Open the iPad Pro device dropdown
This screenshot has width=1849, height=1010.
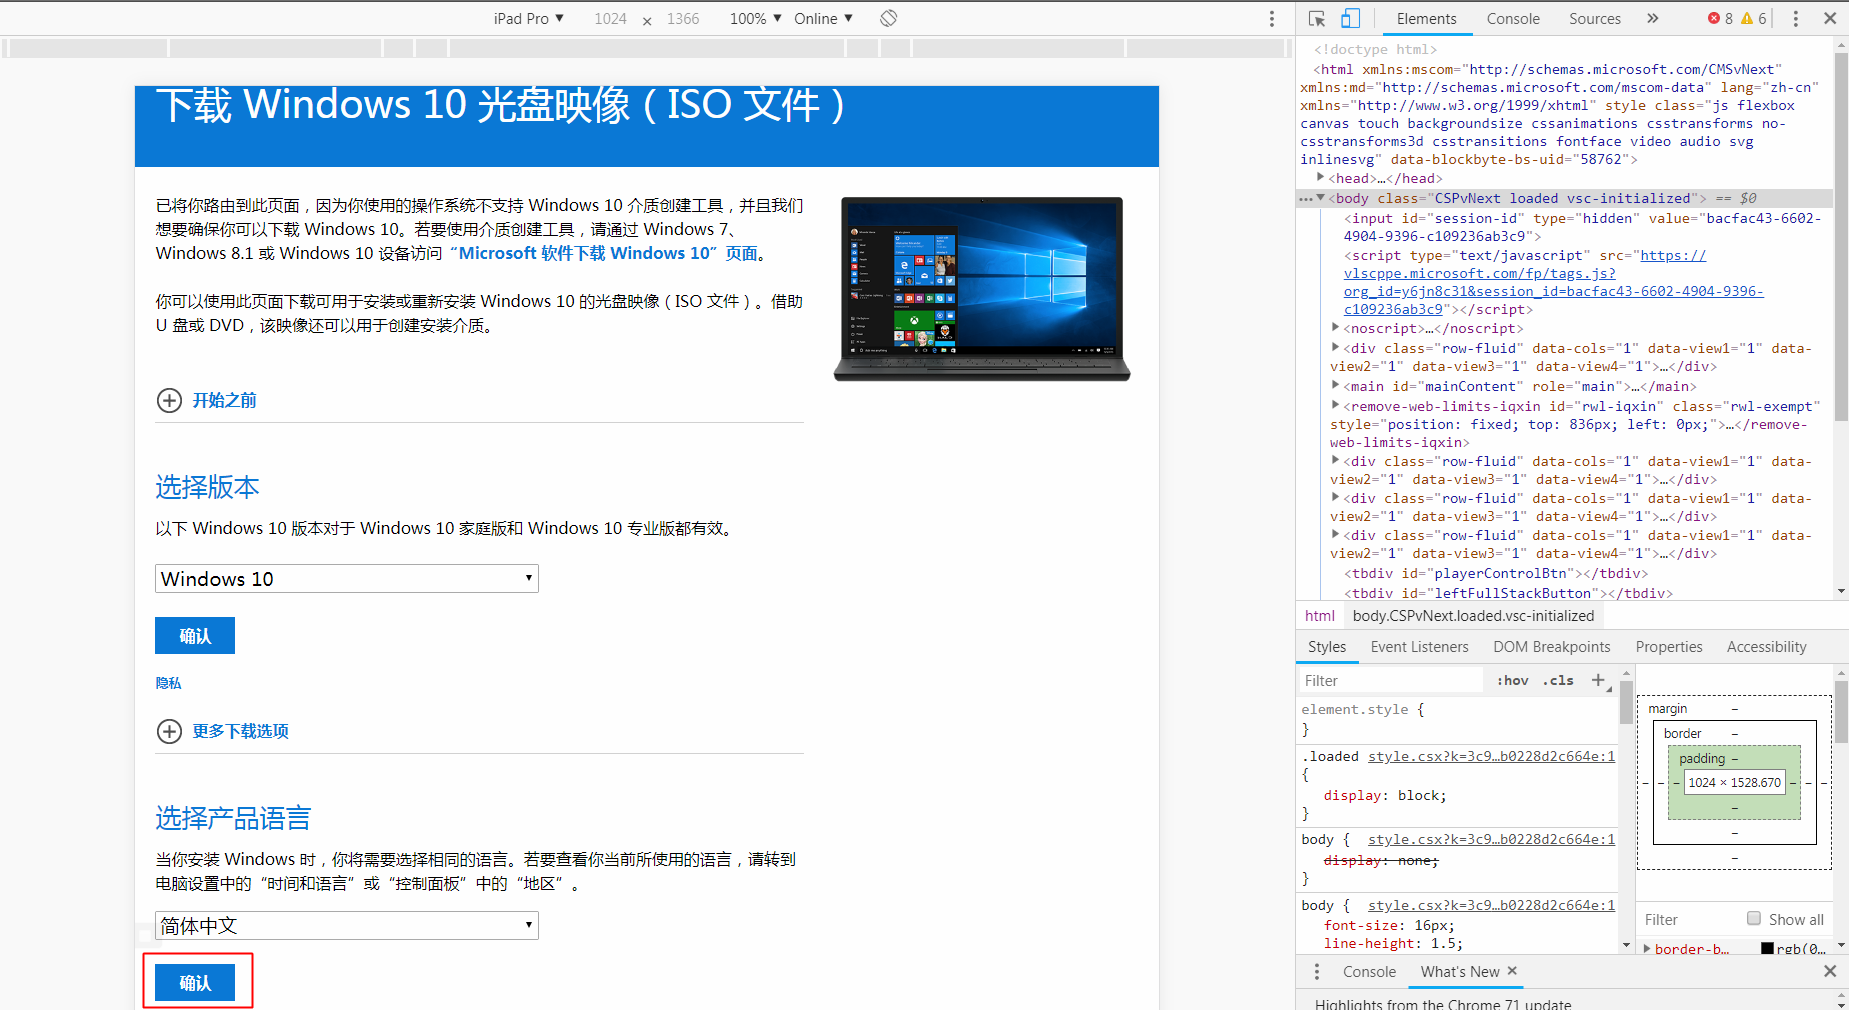tap(529, 18)
